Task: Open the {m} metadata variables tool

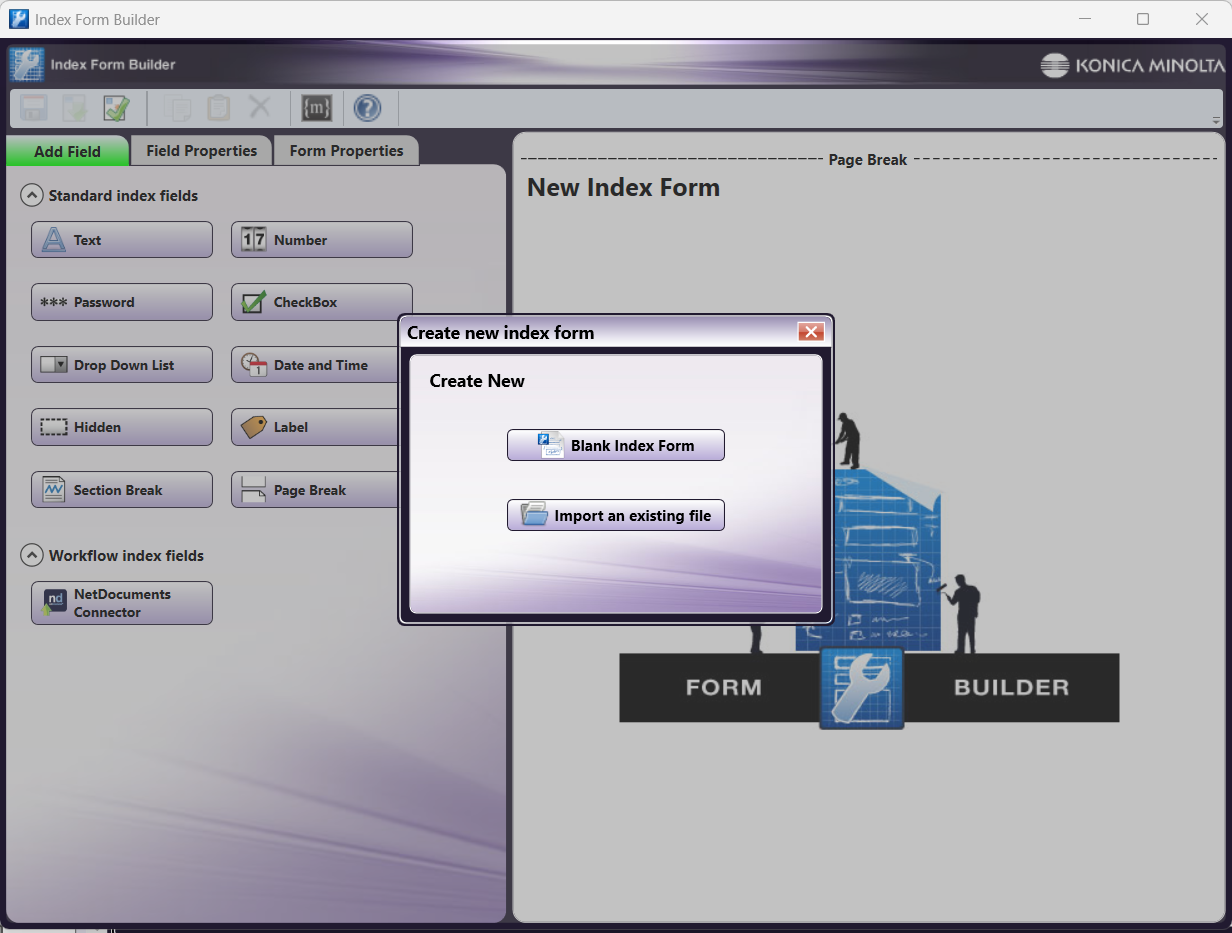Action: coord(317,108)
